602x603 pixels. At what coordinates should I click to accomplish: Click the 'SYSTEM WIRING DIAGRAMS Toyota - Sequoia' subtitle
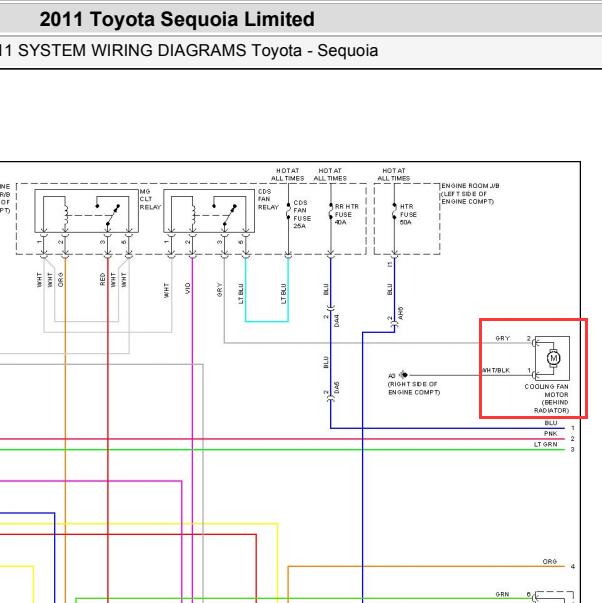198,51
